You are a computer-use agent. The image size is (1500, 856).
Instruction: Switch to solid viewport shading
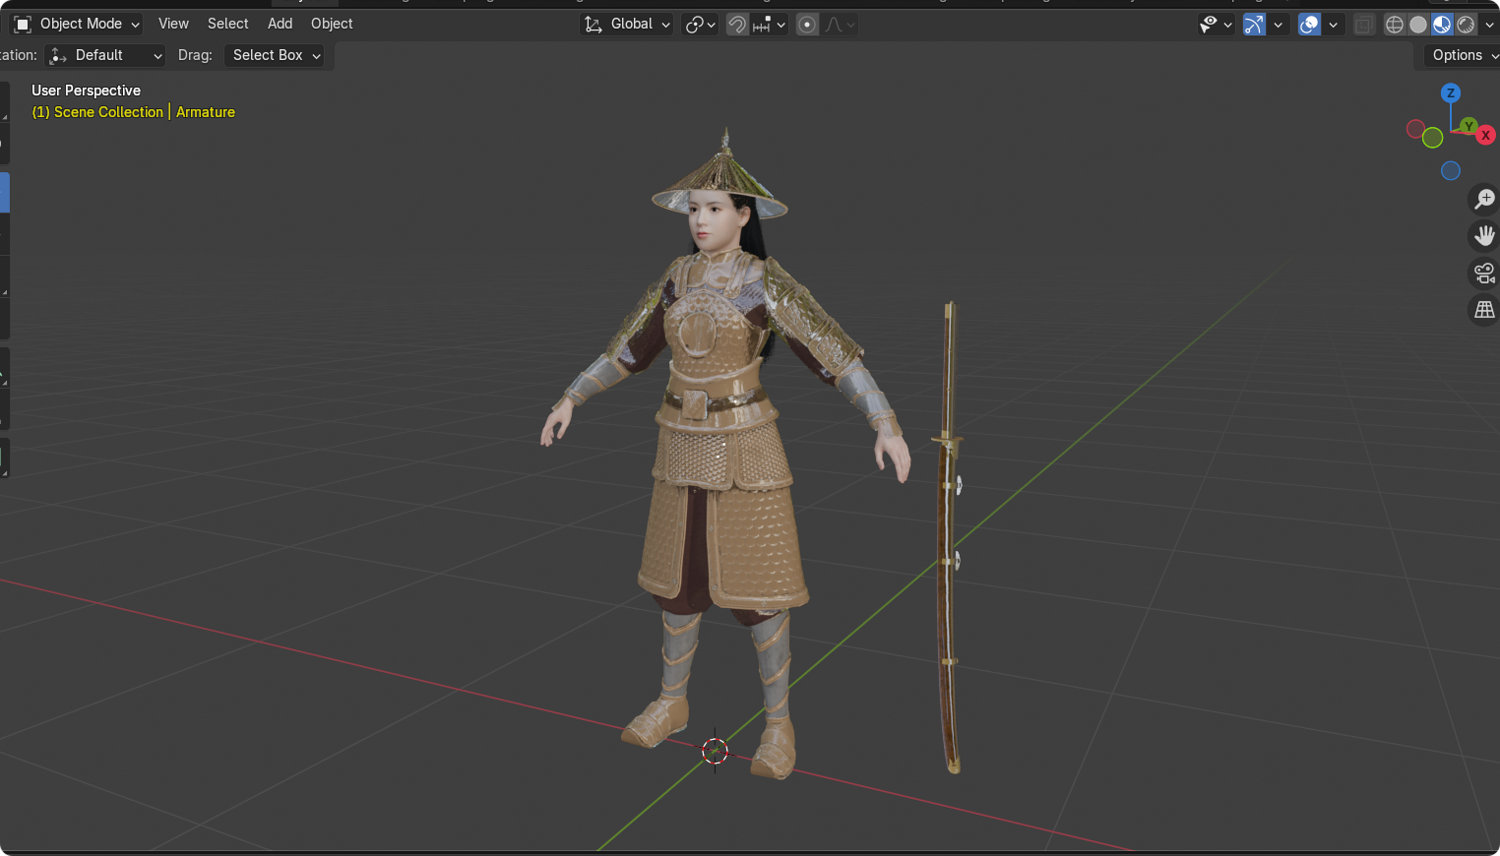[x=1418, y=24]
